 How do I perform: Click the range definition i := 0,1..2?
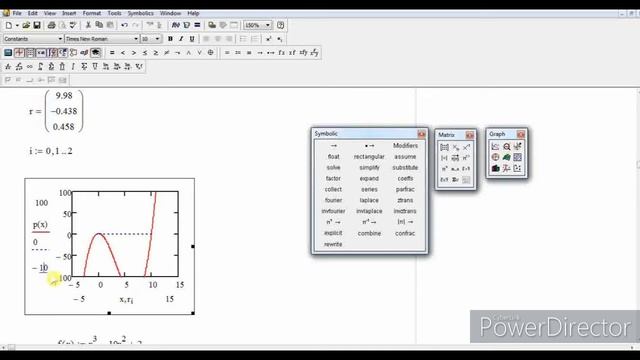point(51,151)
